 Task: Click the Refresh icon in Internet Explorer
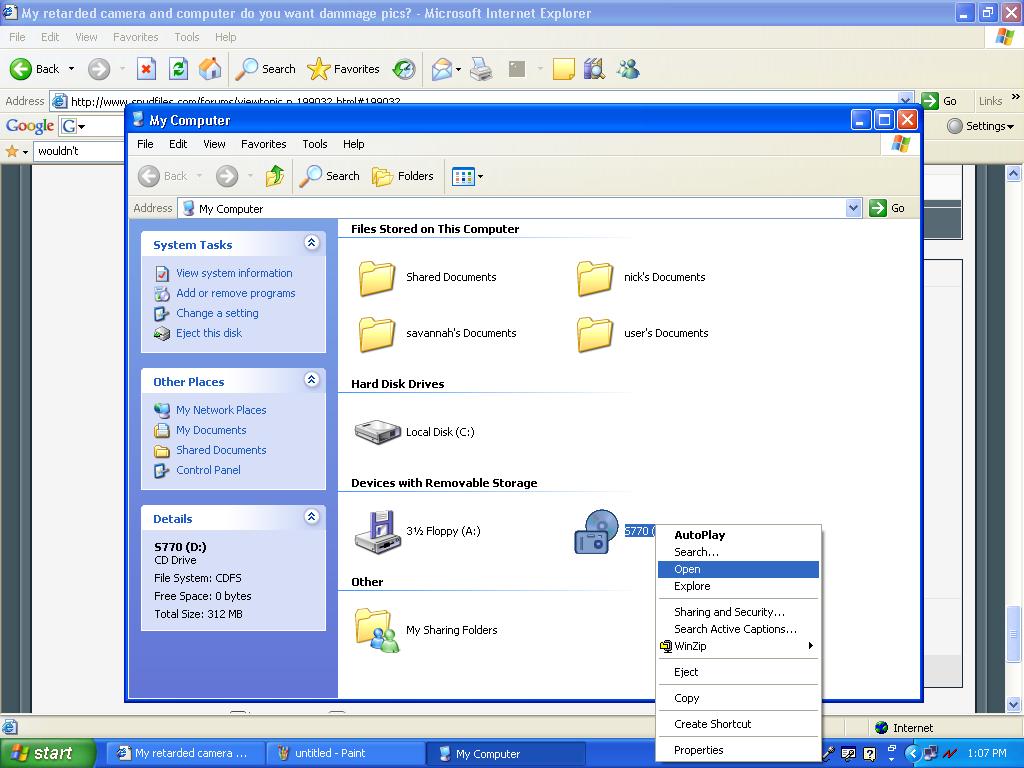pos(178,69)
